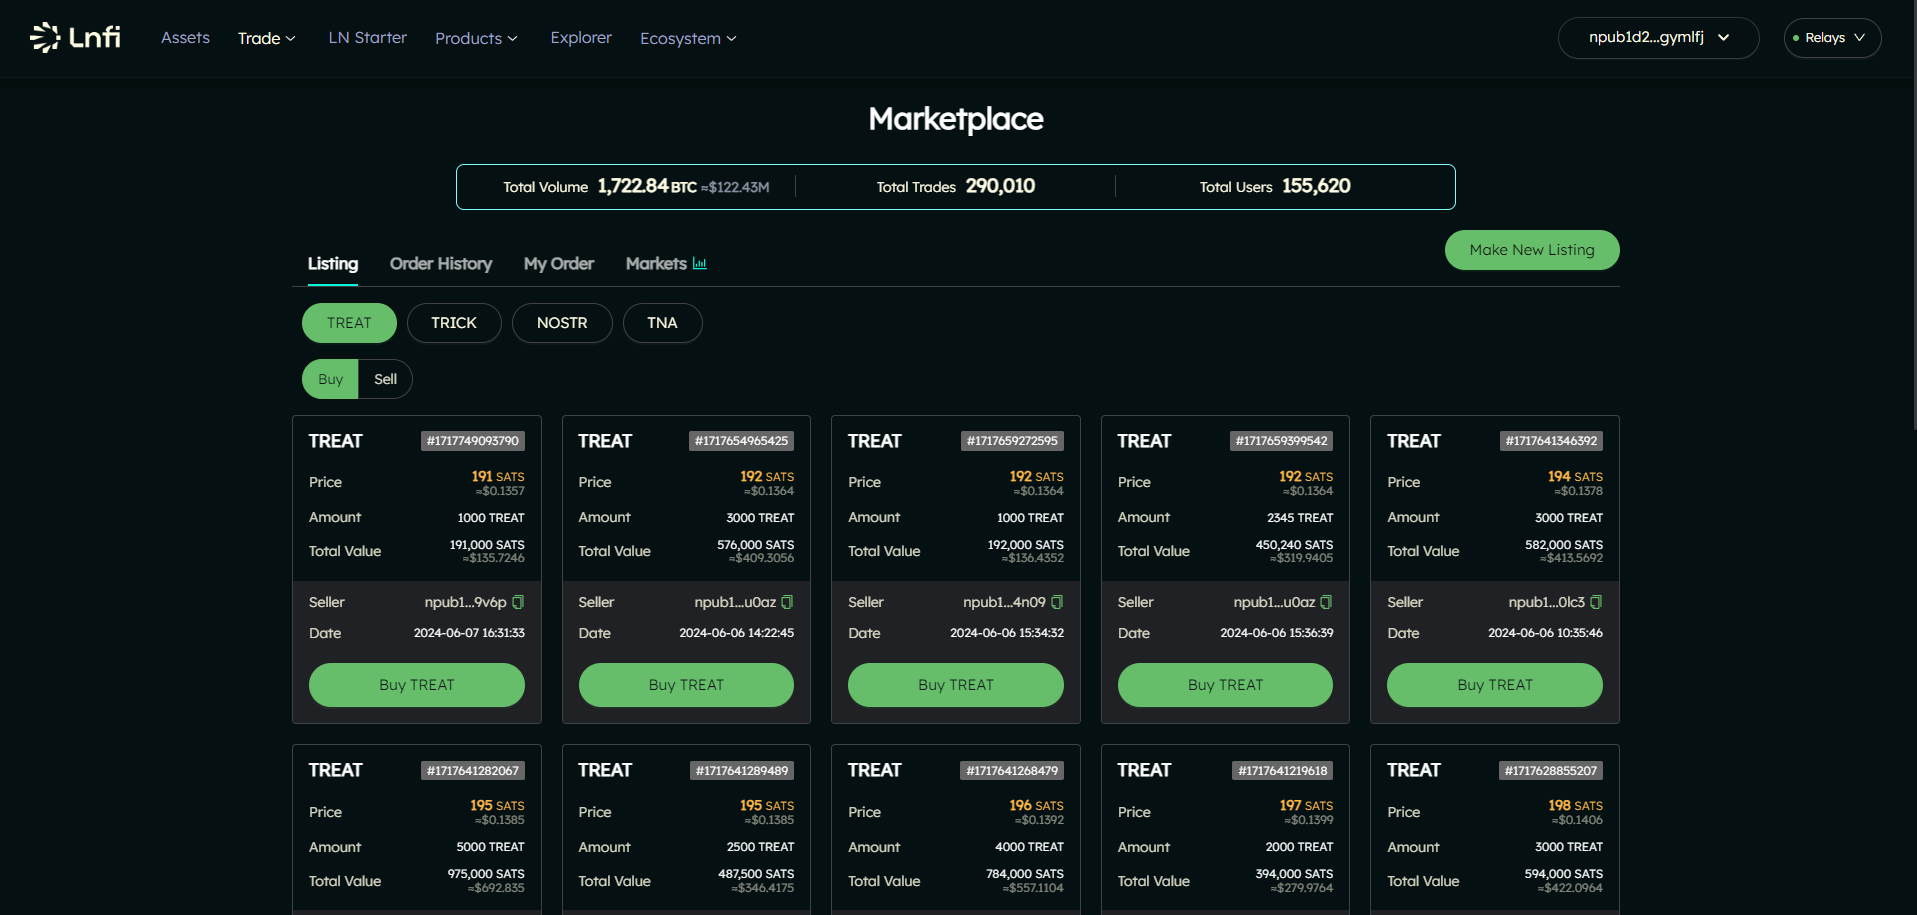The image size is (1917, 915).
Task: Select the TRICK token filter
Action: [x=454, y=323]
